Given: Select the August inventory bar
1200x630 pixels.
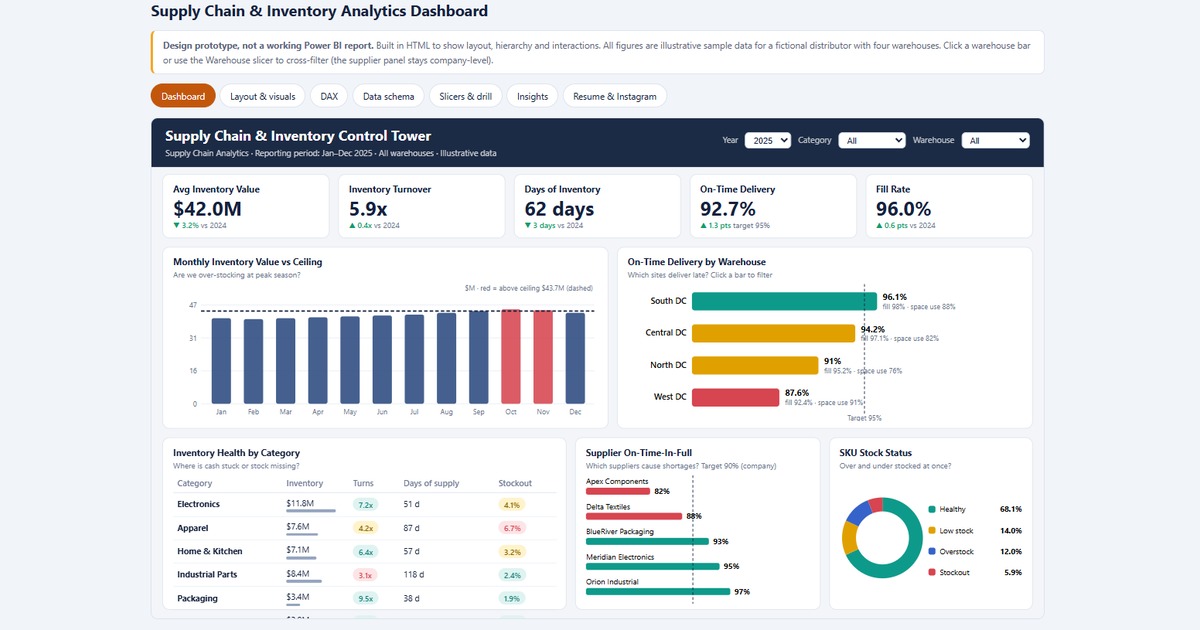Looking at the screenshot, I should click(x=446, y=358).
